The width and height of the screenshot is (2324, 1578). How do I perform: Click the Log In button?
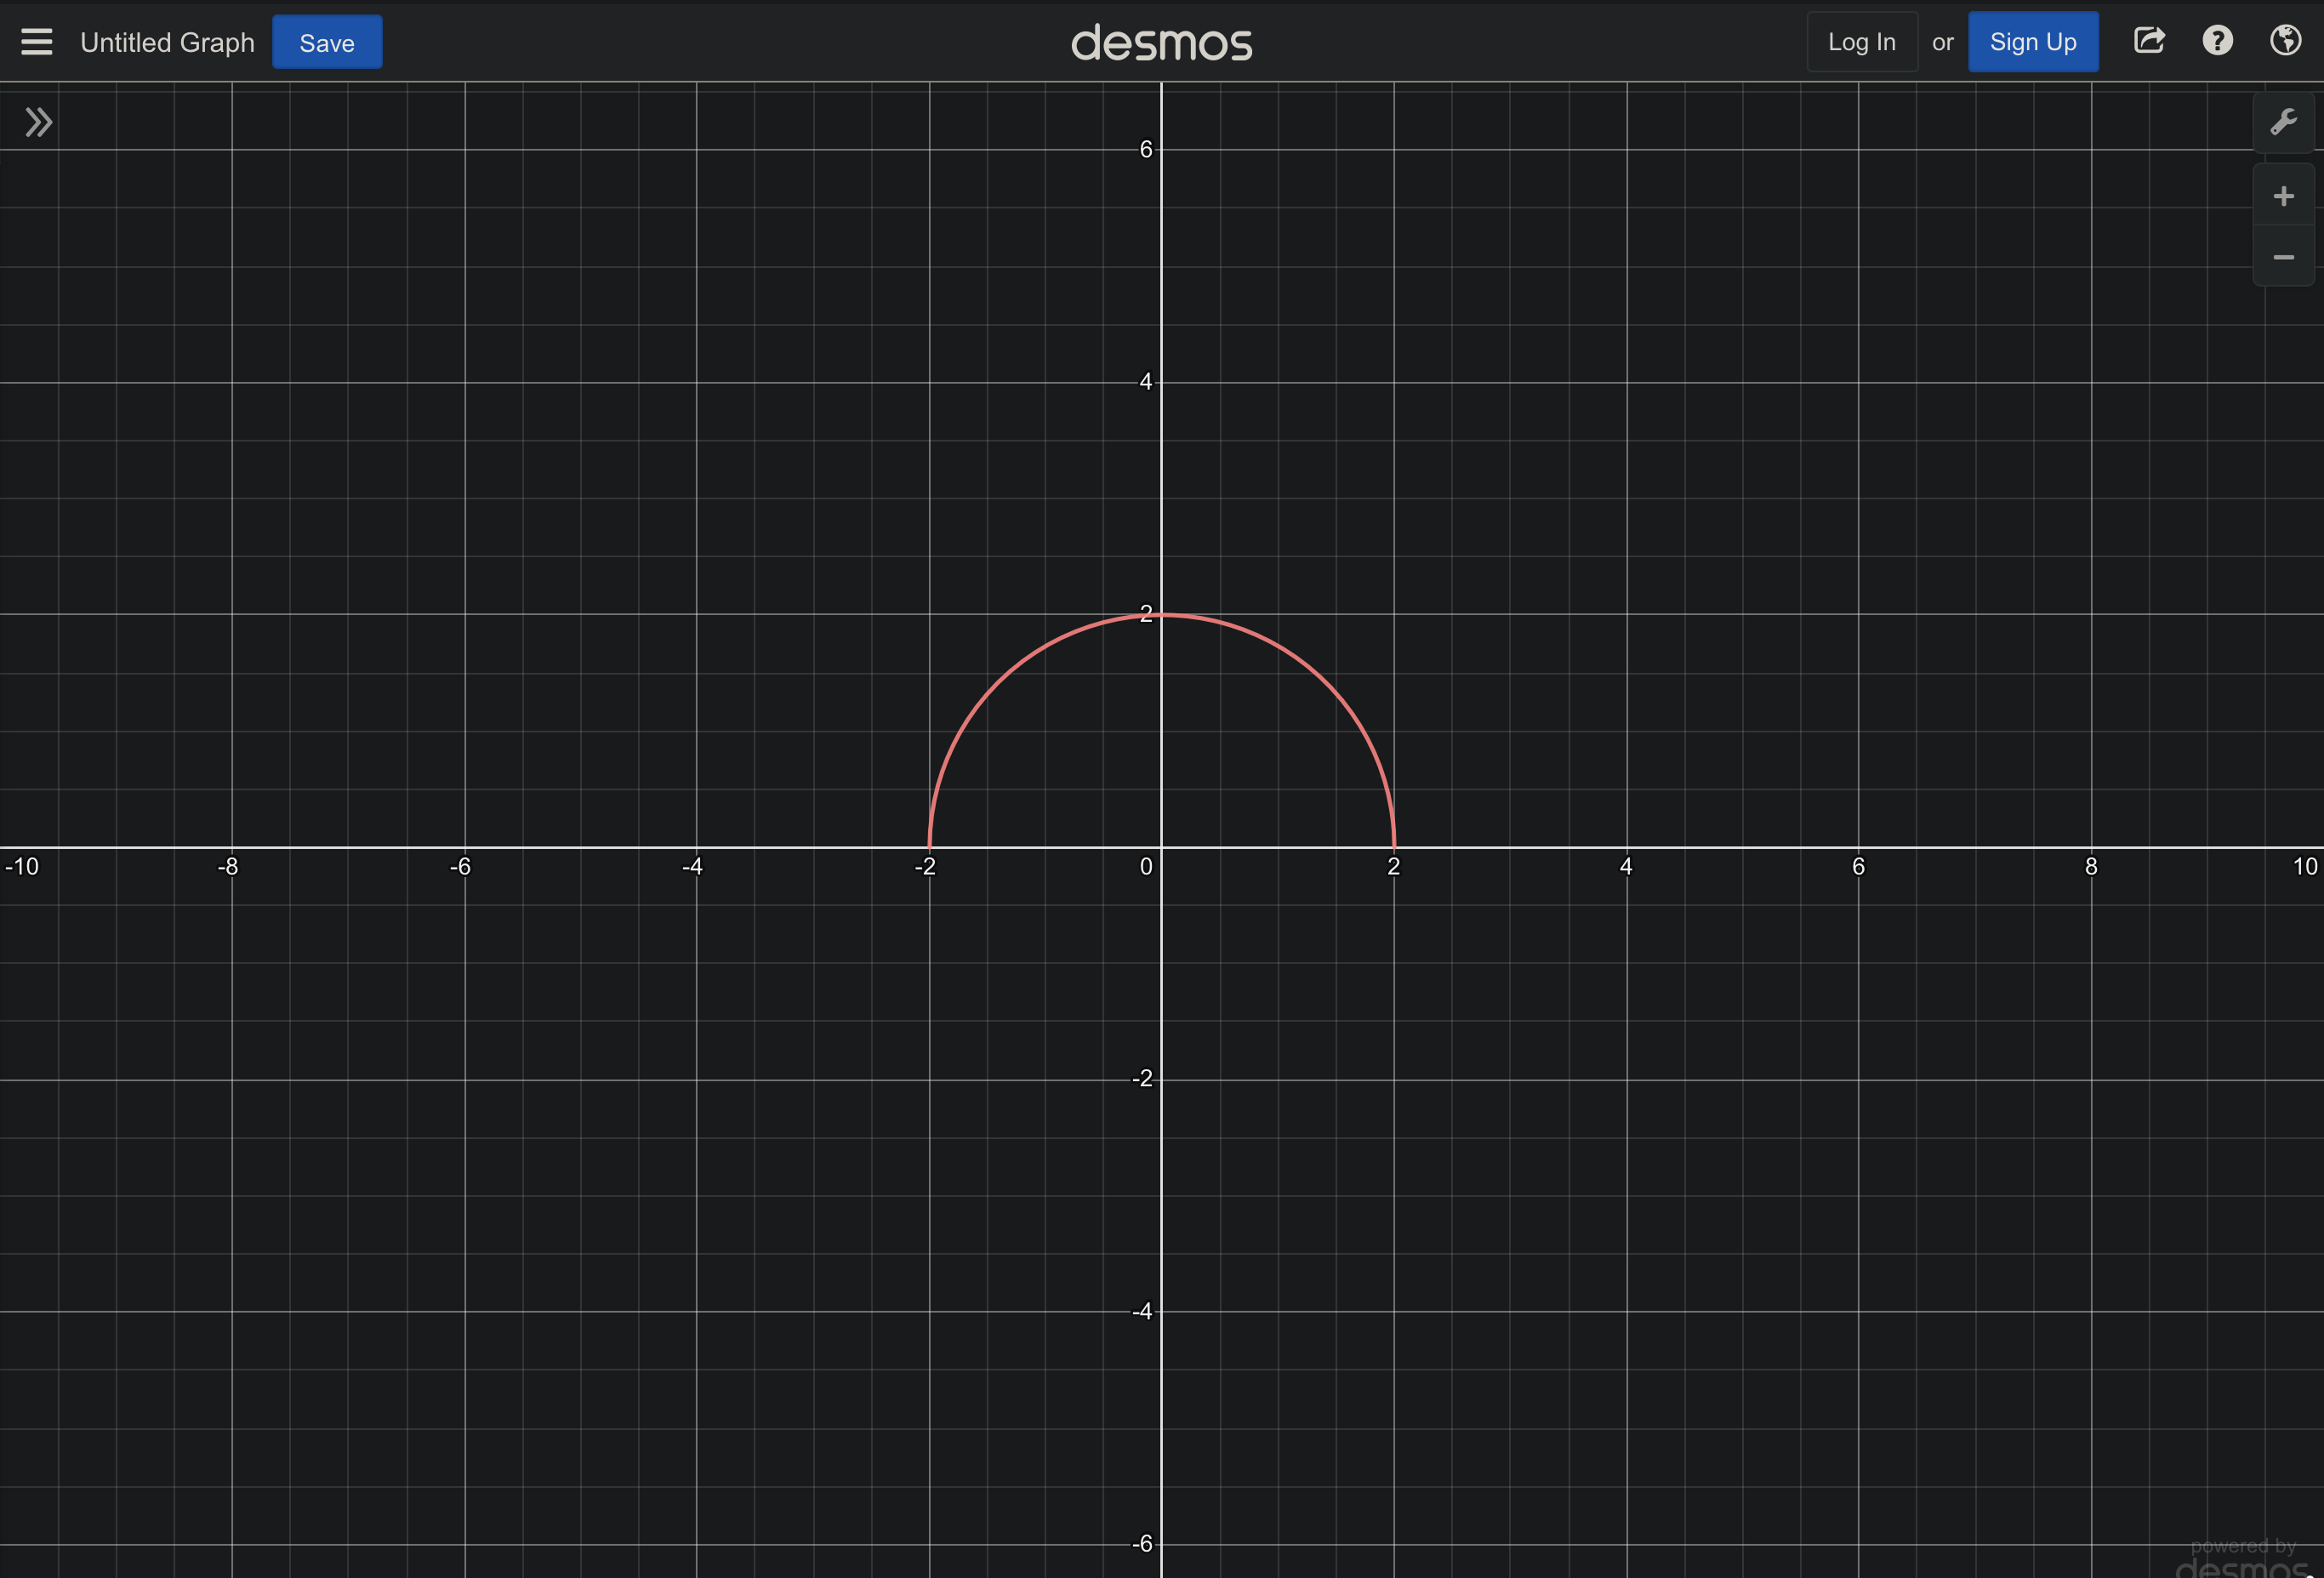1861,42
